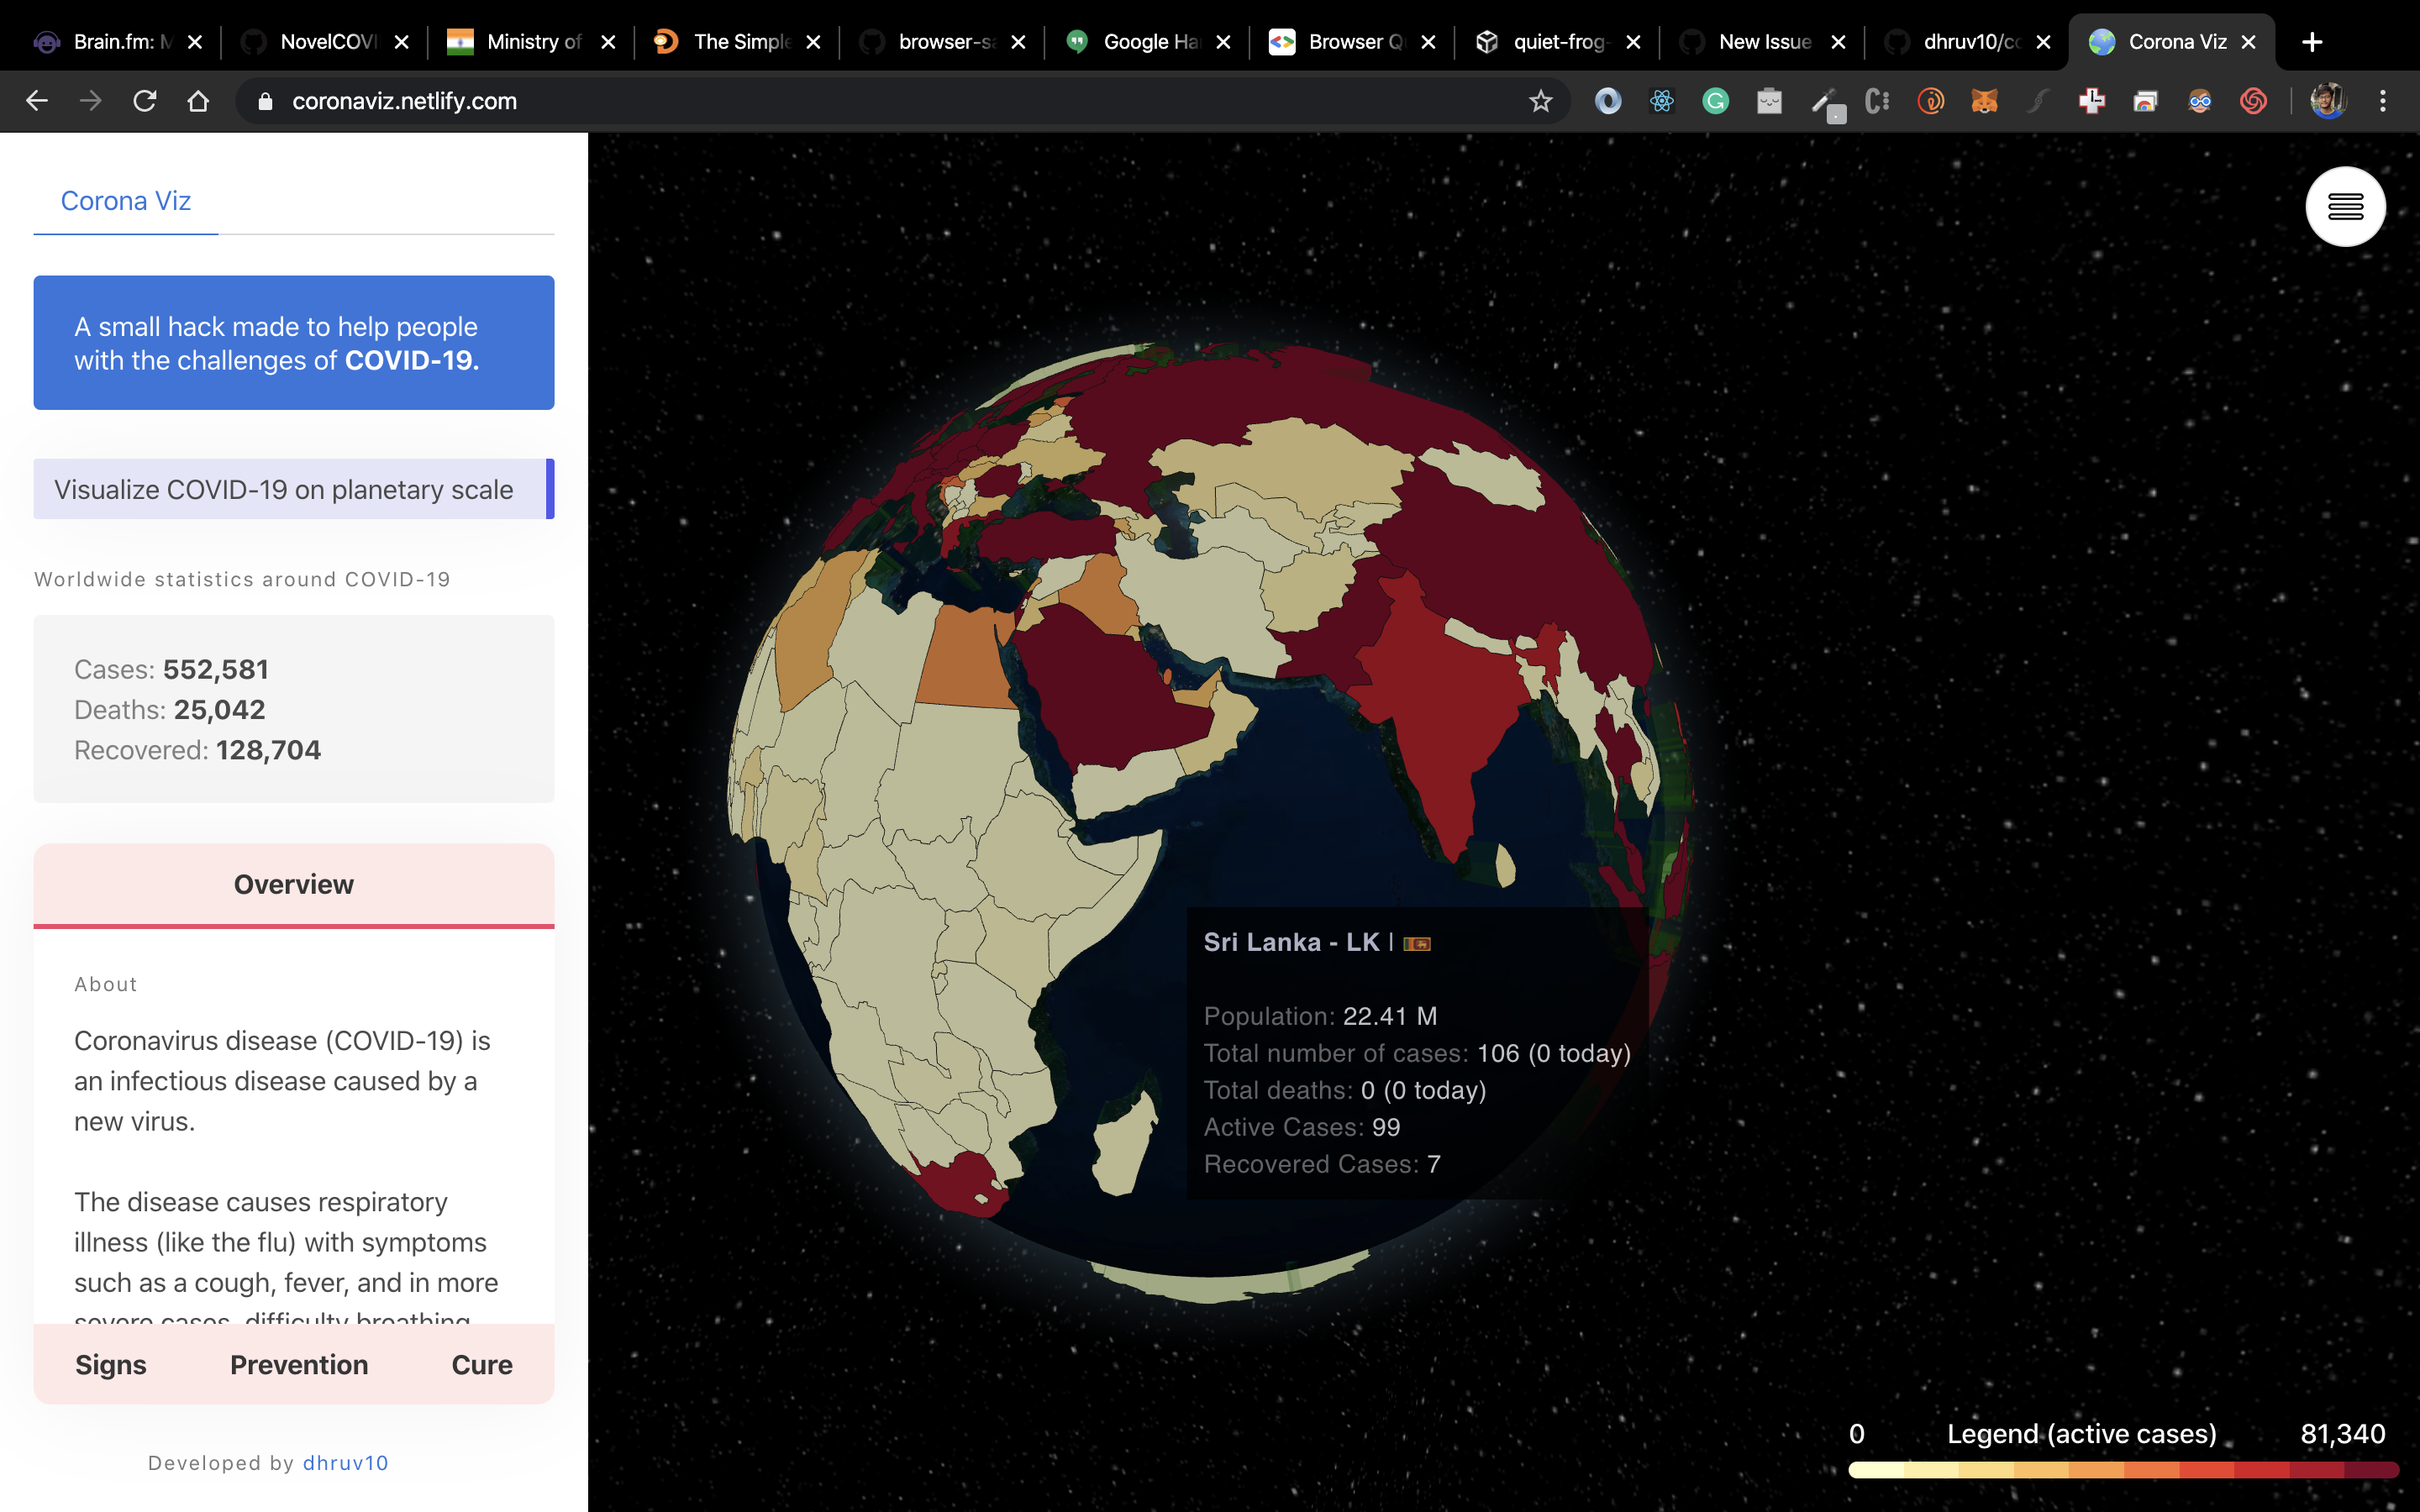Reload the coronaviz page

click(x=145, y=101)
